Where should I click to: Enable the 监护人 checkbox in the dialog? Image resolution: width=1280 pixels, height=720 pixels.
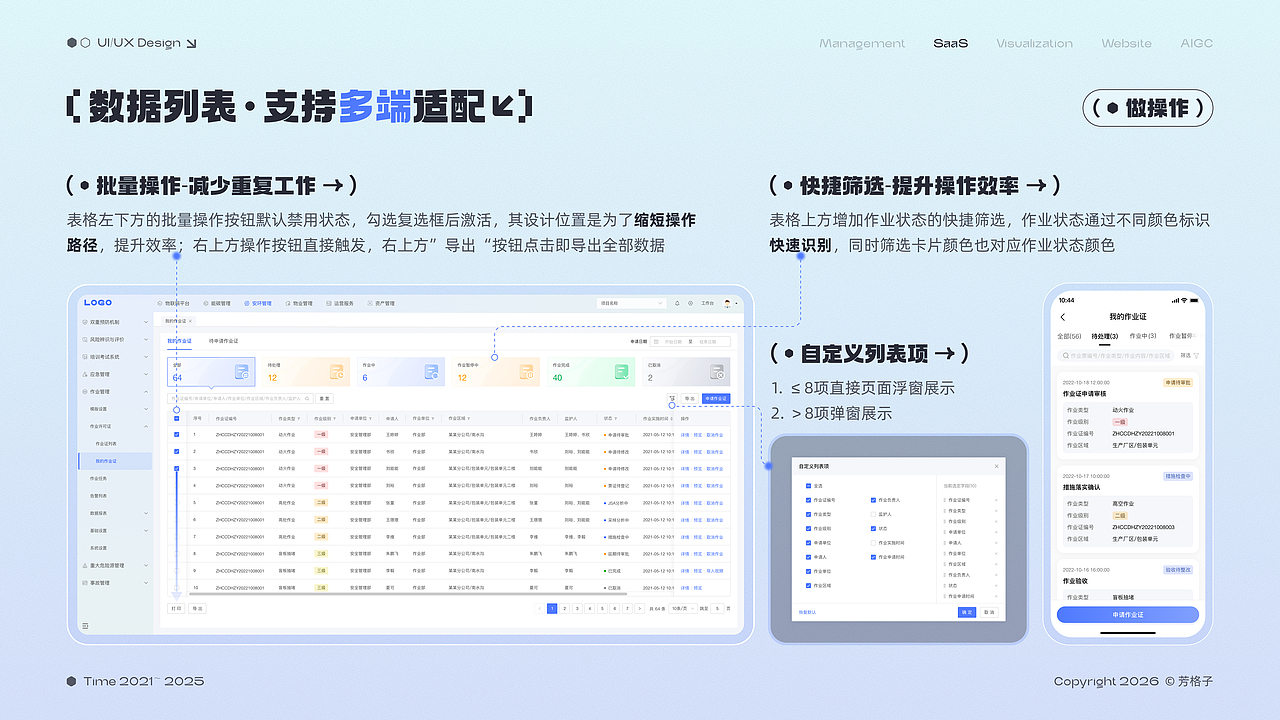873,514
